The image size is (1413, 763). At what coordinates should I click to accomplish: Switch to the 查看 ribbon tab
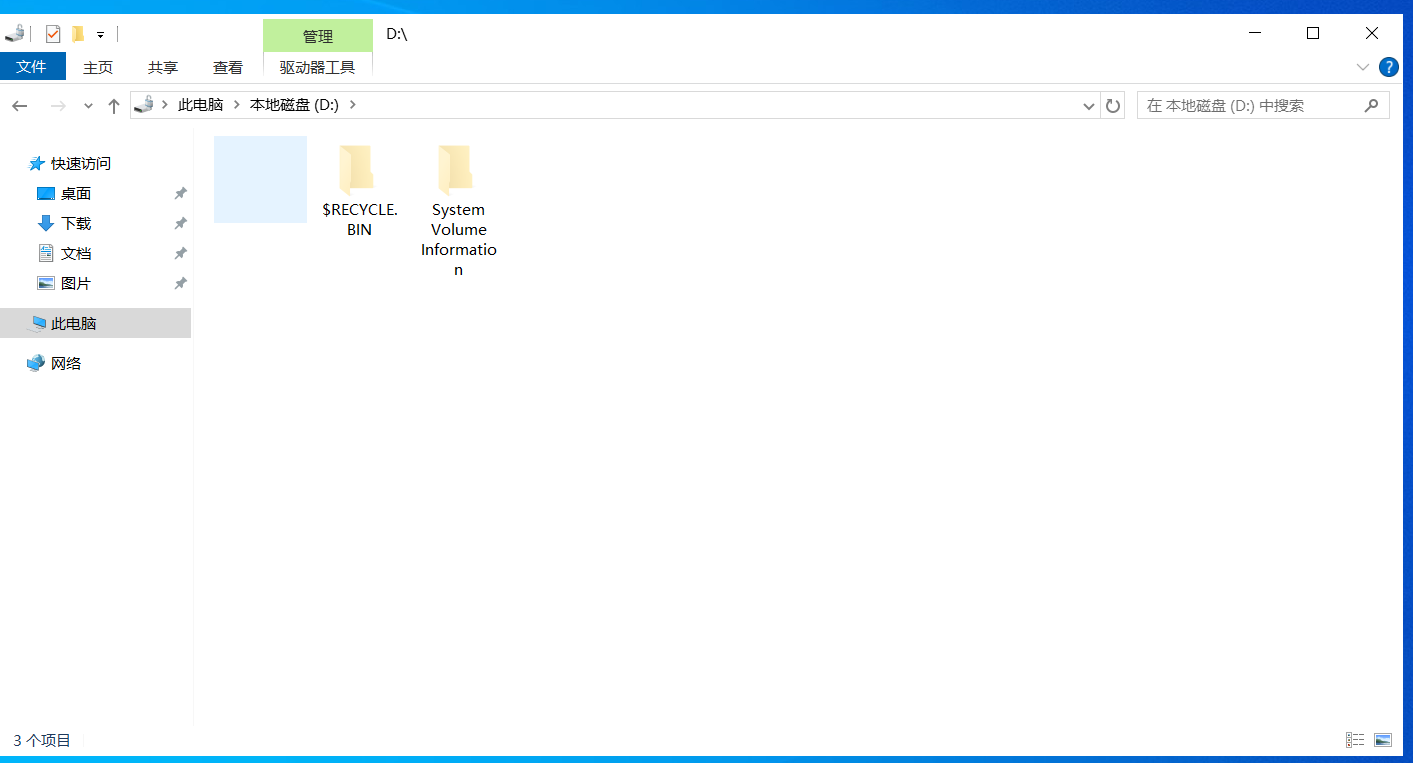point(228,67)
